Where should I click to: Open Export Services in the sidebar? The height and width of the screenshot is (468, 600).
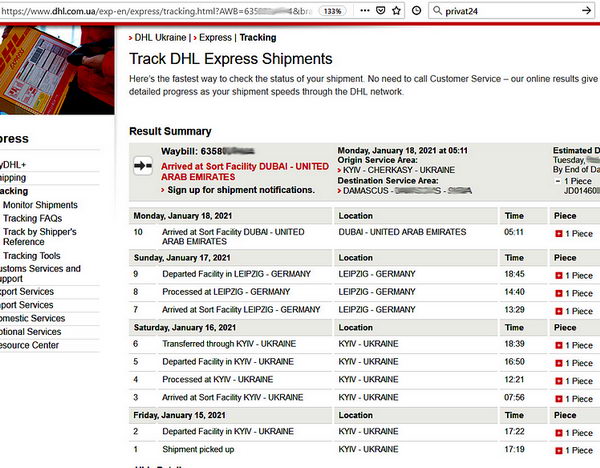[27, 291]
